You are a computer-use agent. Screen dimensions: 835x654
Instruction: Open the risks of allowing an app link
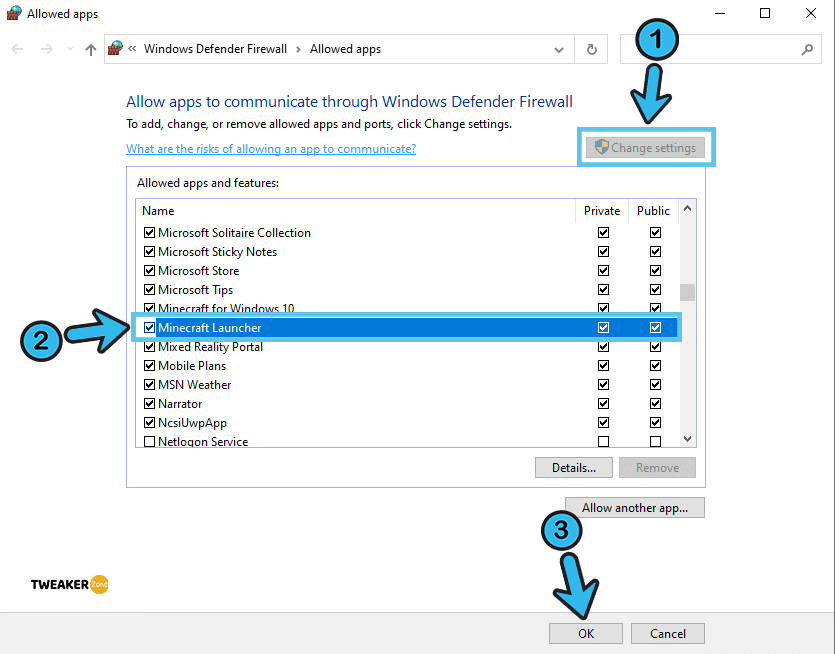point(271,149)
